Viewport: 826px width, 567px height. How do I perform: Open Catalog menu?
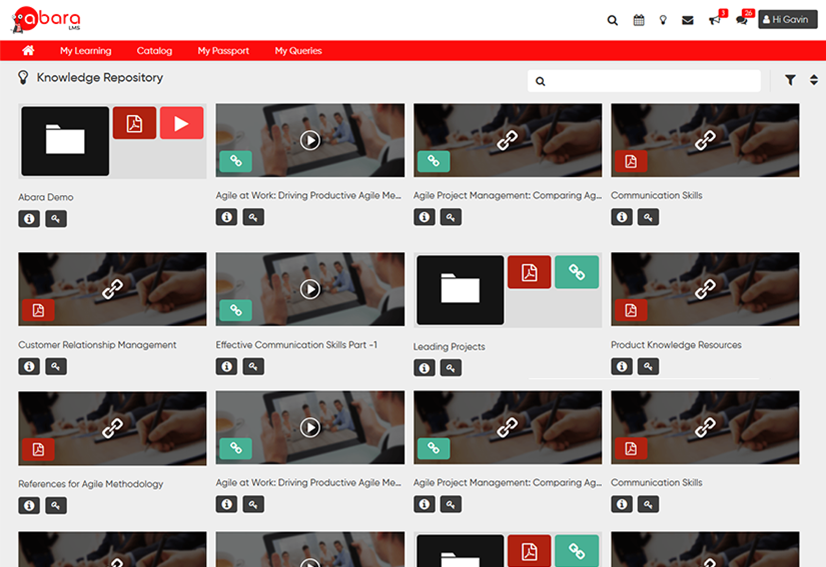pyautogui.click(x=154, y=51)
